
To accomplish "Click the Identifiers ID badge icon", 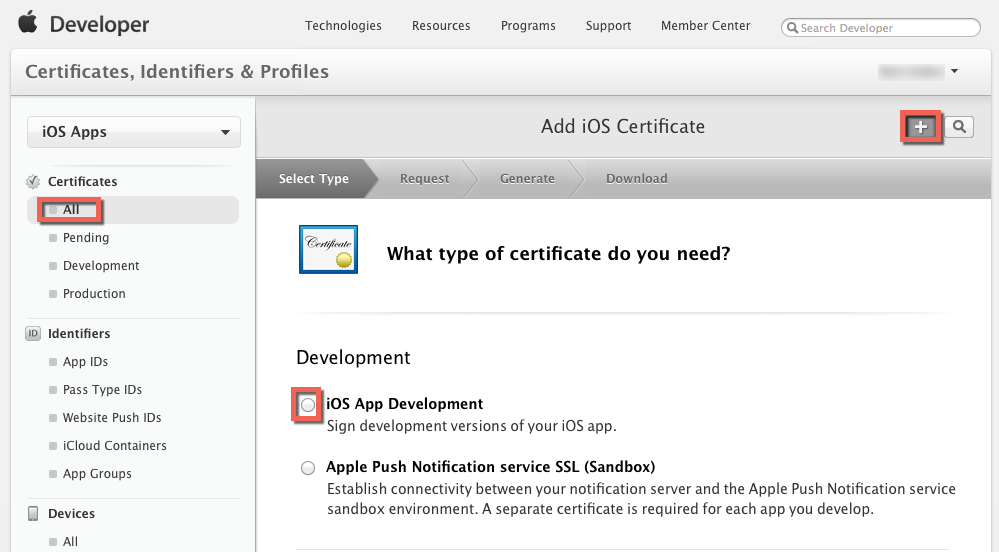I will tap(33, 333).
